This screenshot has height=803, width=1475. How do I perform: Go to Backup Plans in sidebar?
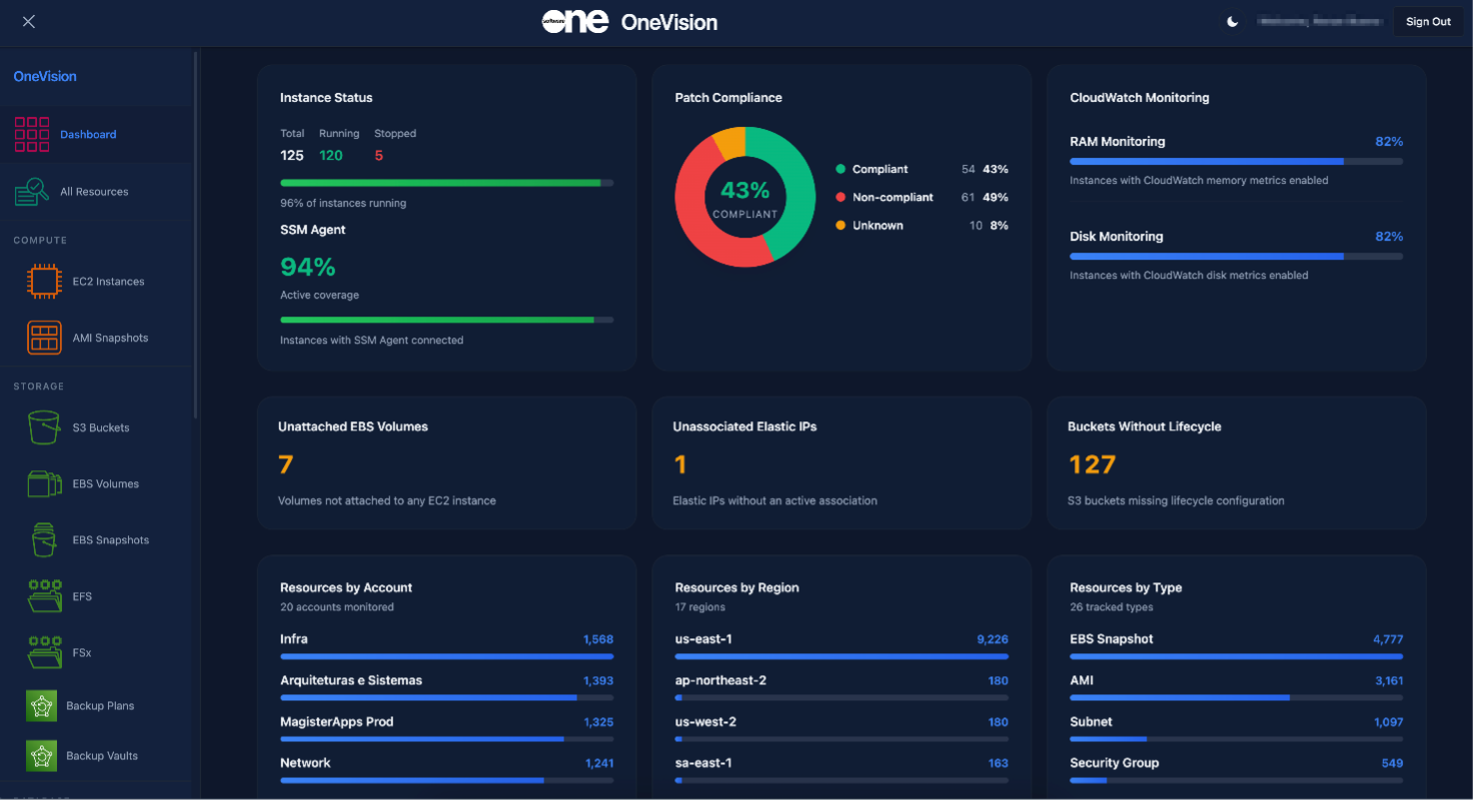[x=100, y=706]
